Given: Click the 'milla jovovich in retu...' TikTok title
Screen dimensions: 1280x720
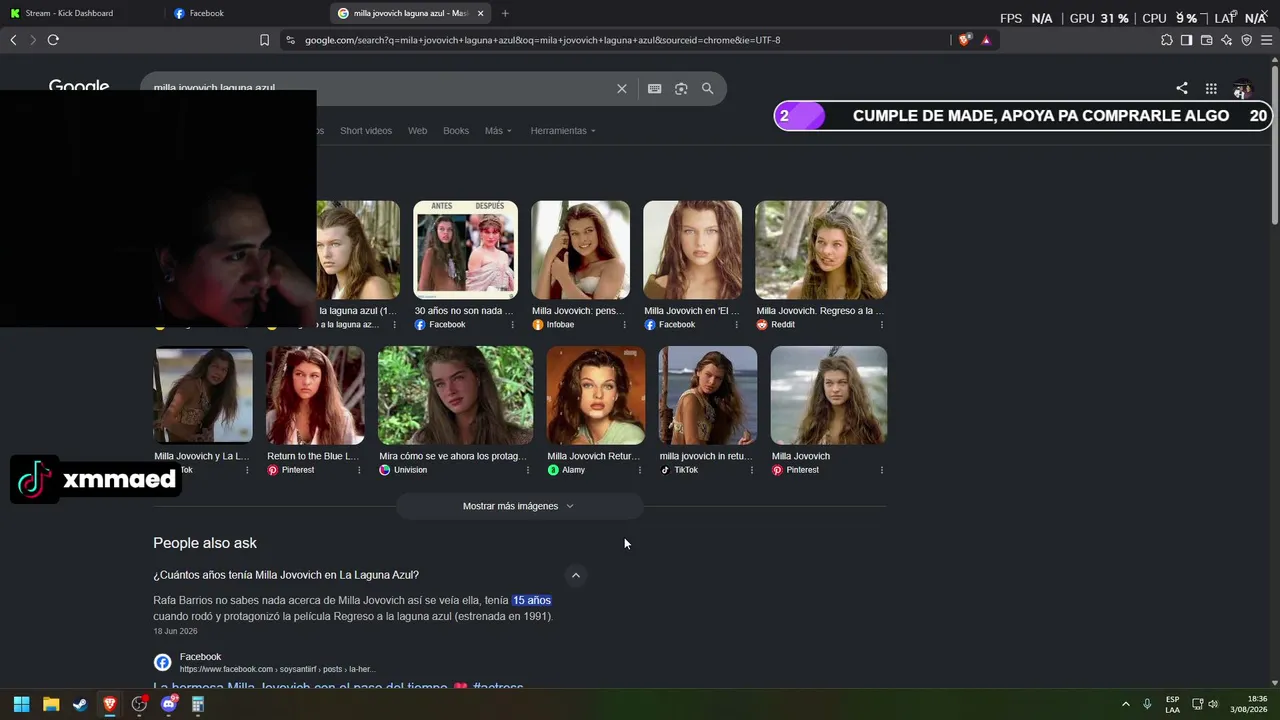Looking at the screenshot, I should click(706, 456).
